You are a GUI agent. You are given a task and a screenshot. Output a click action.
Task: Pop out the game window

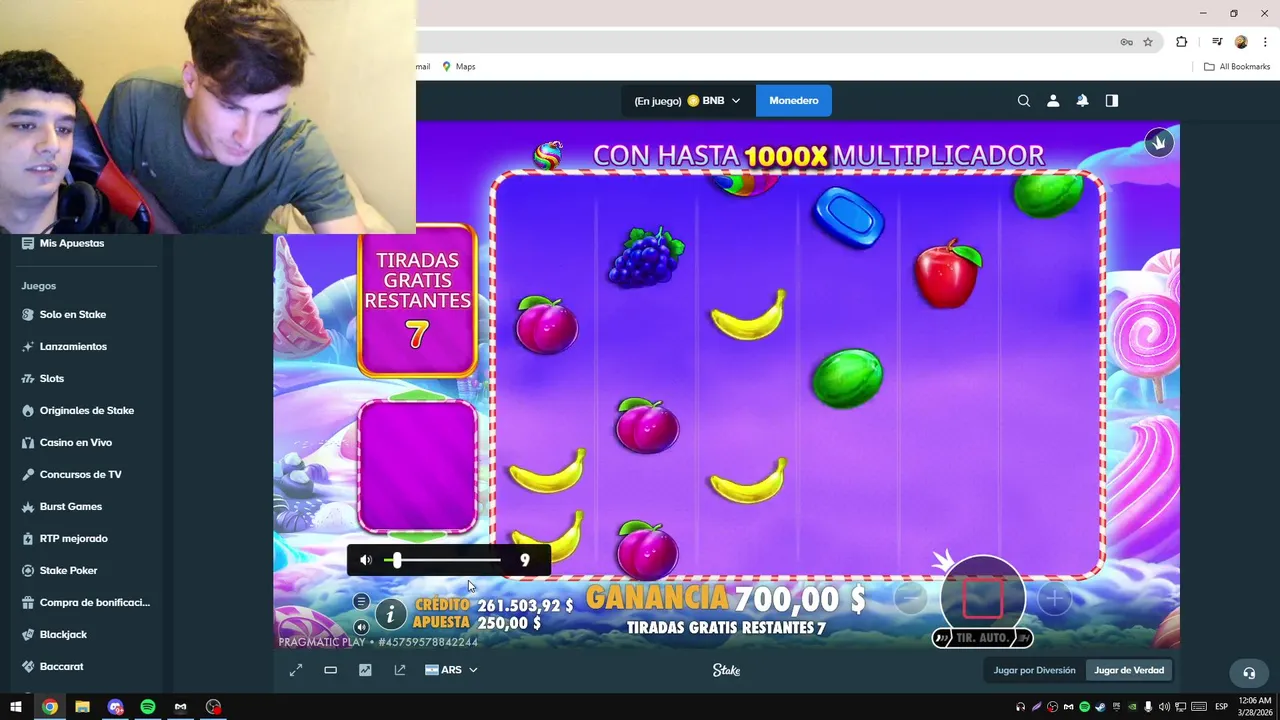(x=400, y=670)
